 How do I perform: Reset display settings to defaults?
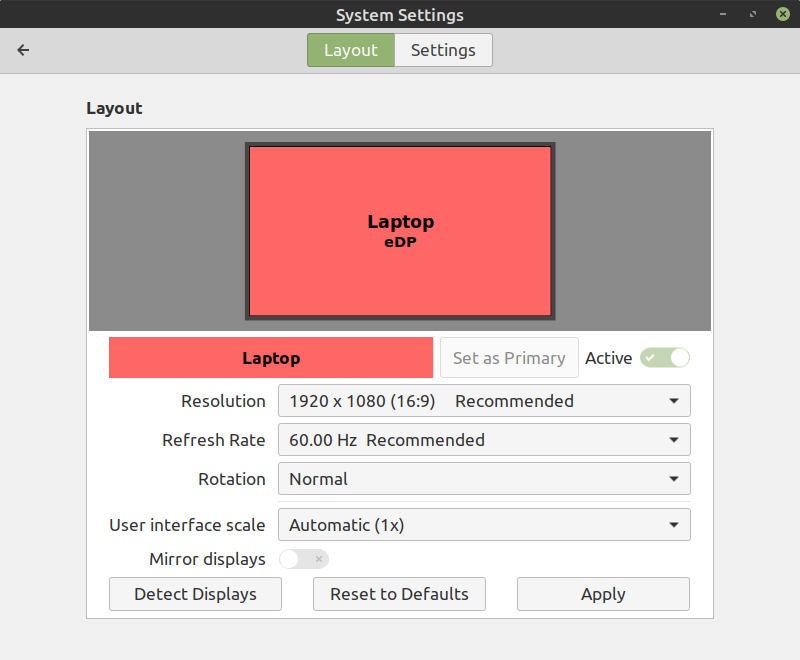pyautogui.click(x=399, y=594)
